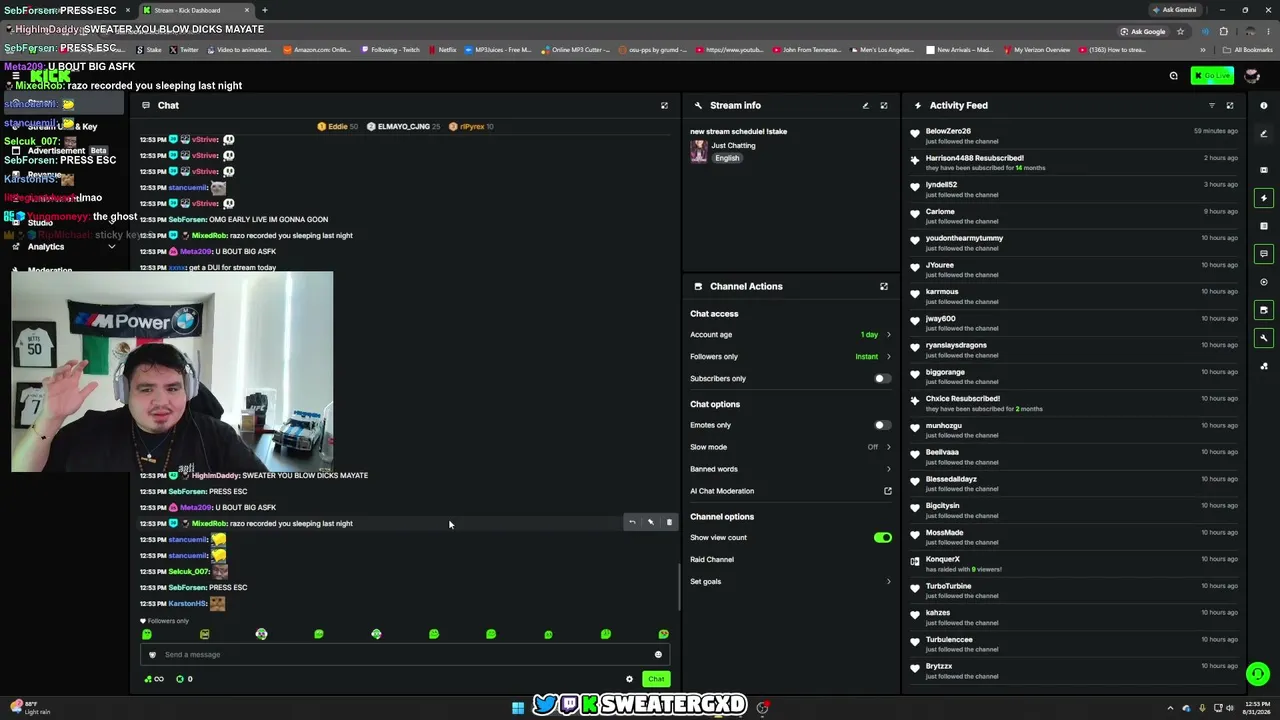The height and width of the screenshot is (720, 1280).
Task: Open the green help bubble
Action: tap(1258, 674)
